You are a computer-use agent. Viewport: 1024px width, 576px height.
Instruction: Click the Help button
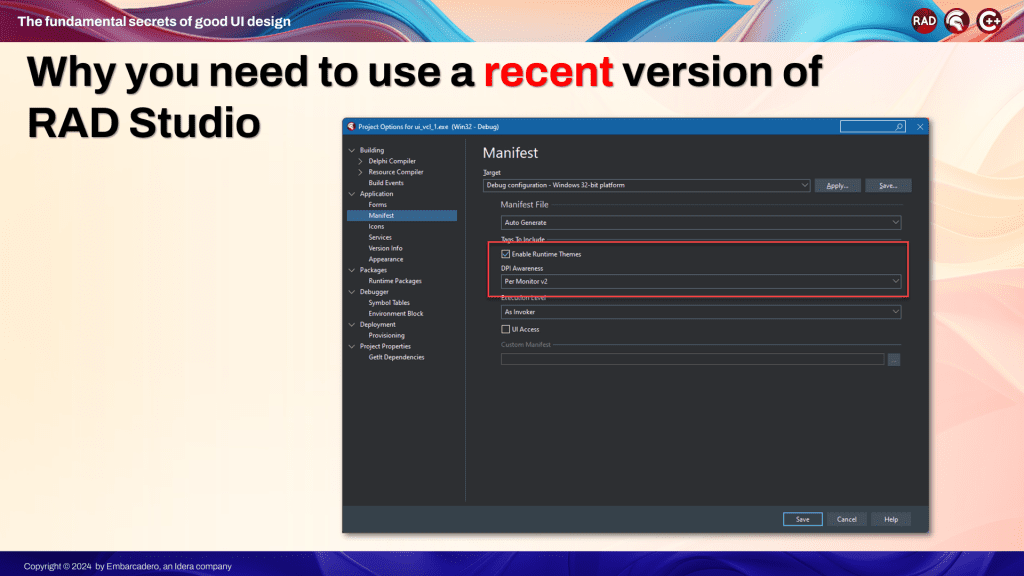tap(891, 519)
